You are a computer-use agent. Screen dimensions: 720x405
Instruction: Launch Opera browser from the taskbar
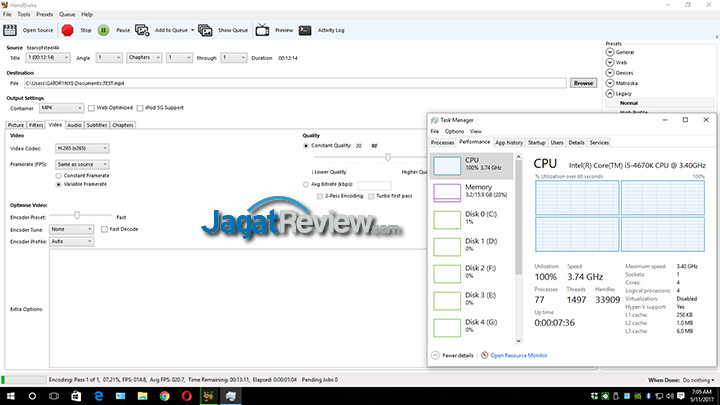pyautogui.click(x=186, y=396)
